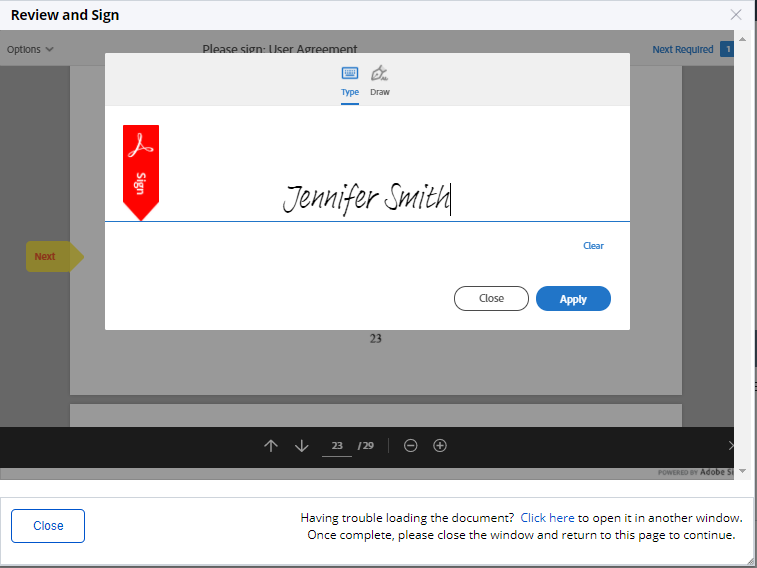The width and height of the screenshot is (757, 568).
Task: Click the yellow Next flag
Action: tap(50, 256)
